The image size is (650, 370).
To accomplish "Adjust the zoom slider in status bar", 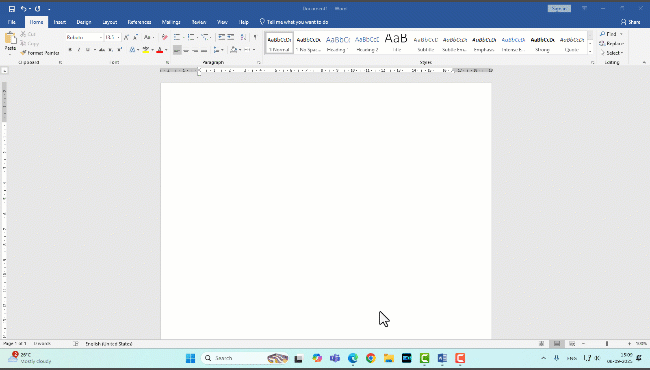I will point(606,344).
